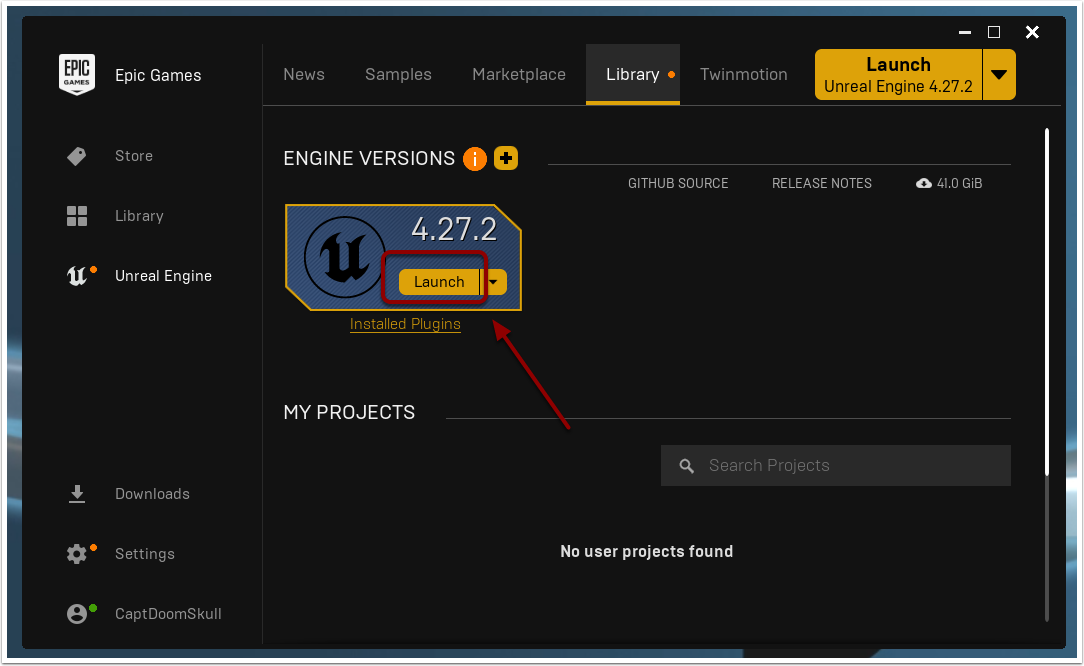The height and width of the screenshot is (666, 1084).
Task: Switch to the Samples tab
Action: [398, 75]
